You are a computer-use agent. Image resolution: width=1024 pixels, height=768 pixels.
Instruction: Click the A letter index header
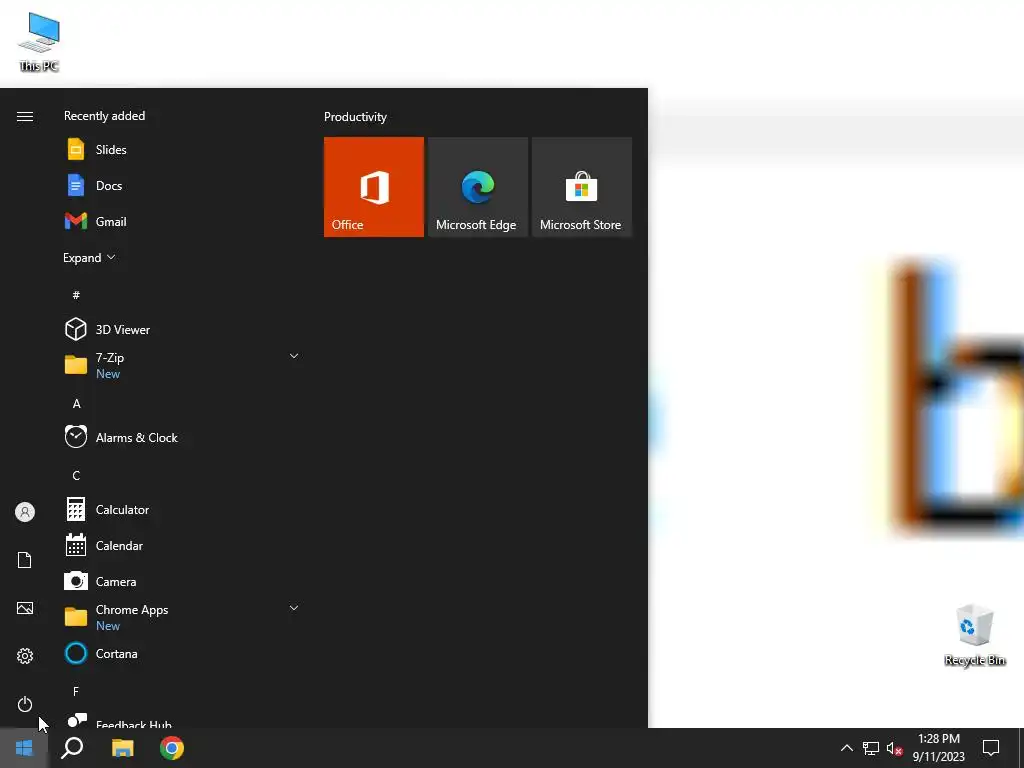pos(76,404)
